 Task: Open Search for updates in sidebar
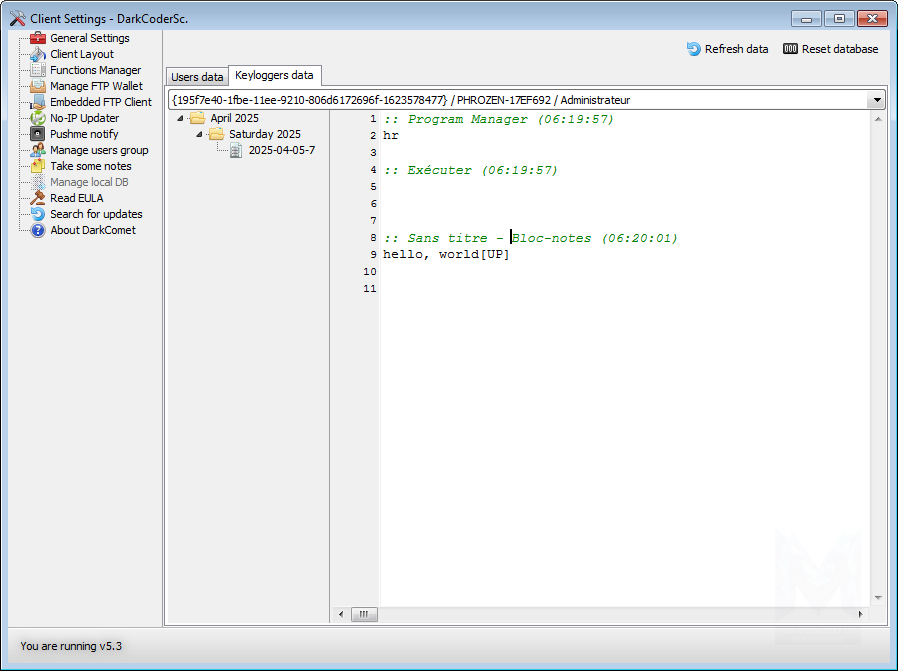(x=96, y=214)
